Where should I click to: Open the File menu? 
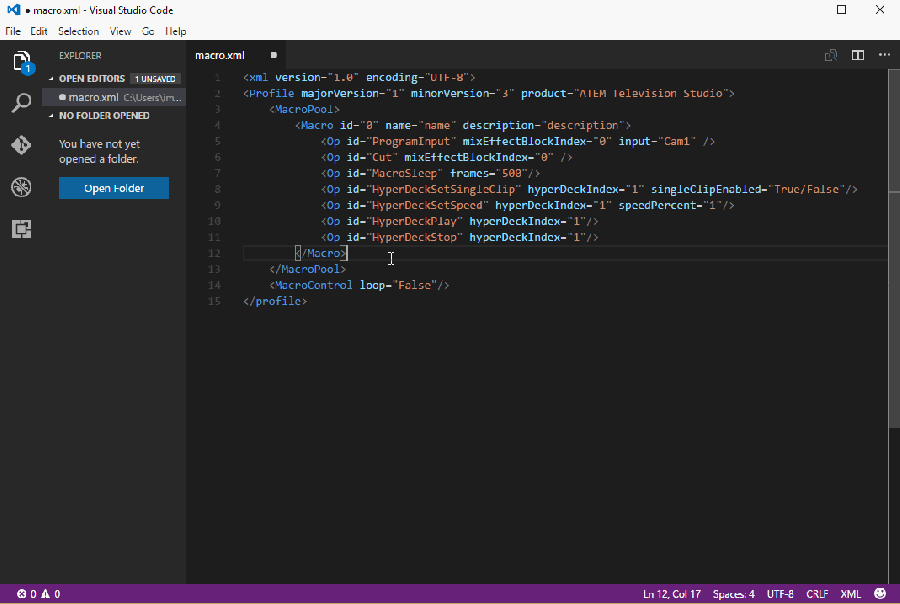click(x=13, y=31)
